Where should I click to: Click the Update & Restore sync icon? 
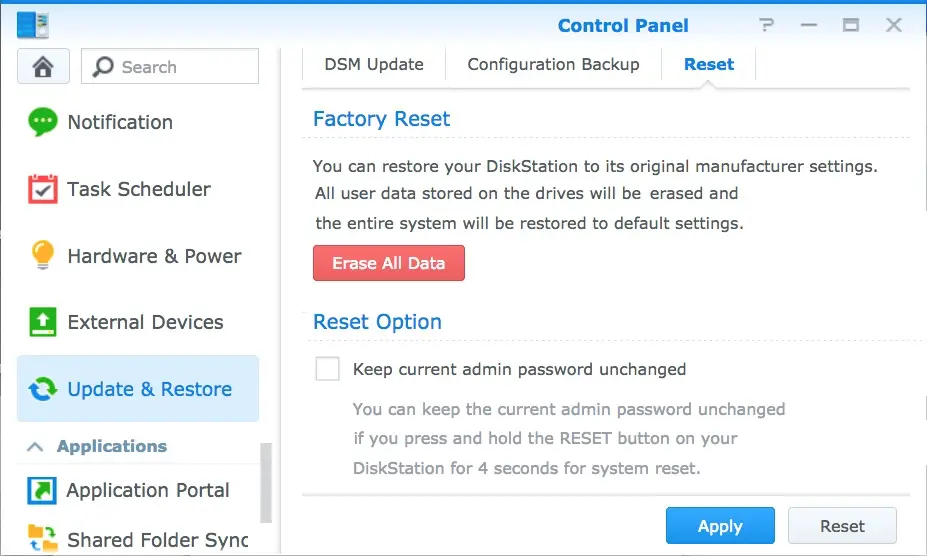point(43,389)
